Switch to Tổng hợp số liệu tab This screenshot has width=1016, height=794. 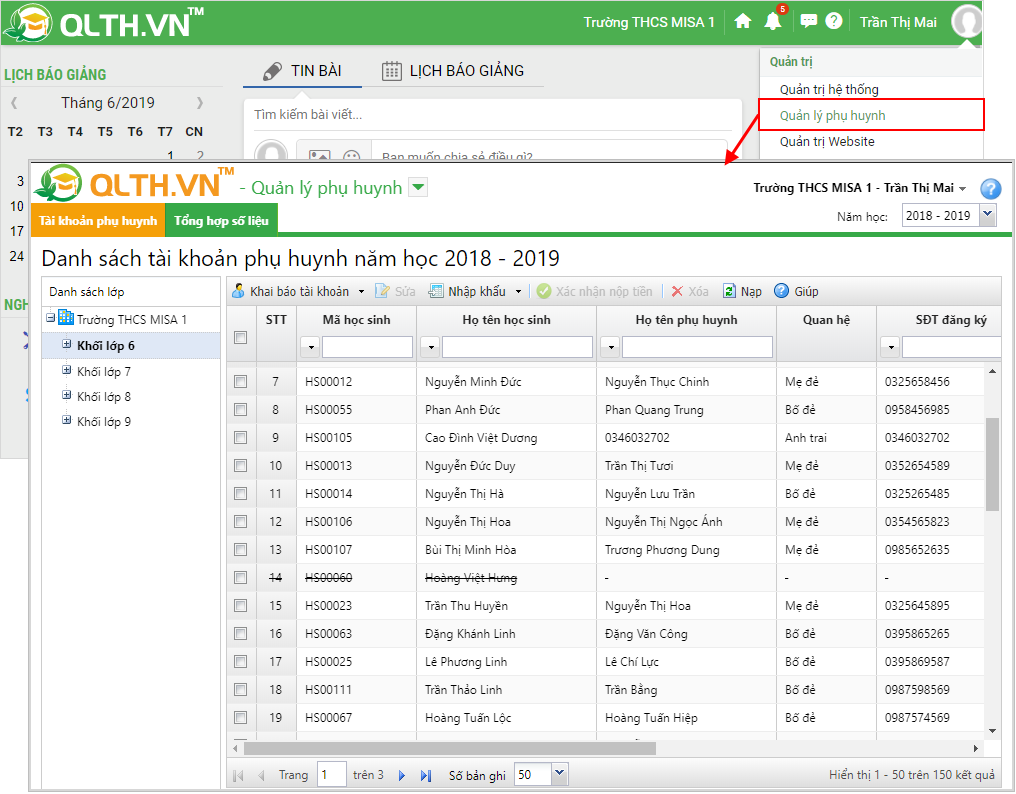(x=221, y=220)
